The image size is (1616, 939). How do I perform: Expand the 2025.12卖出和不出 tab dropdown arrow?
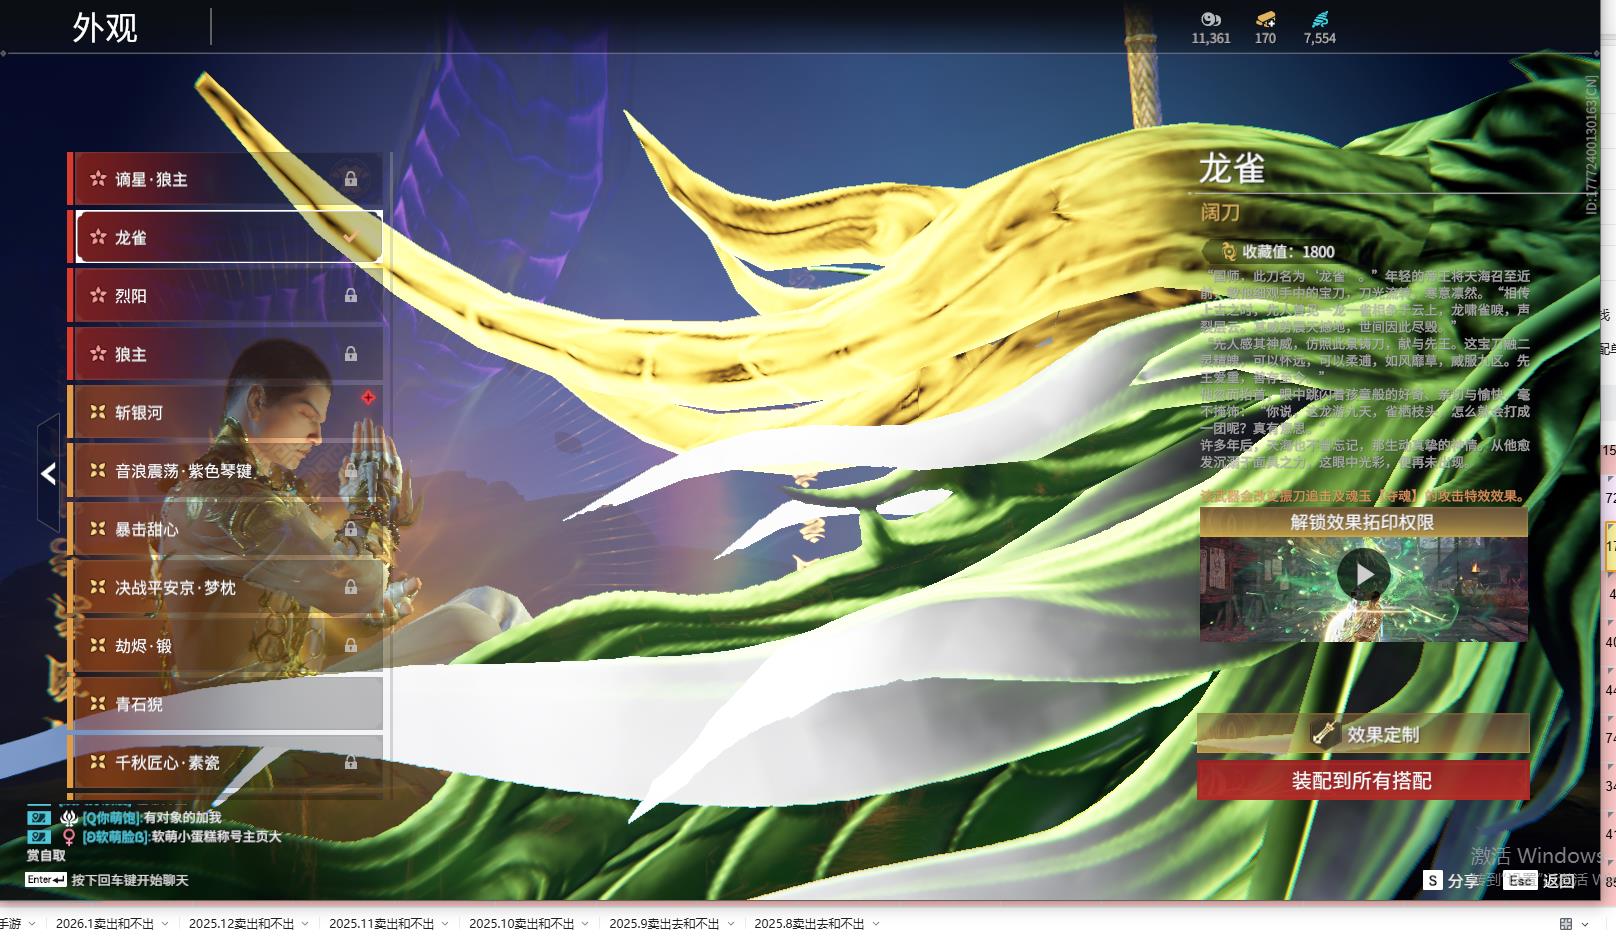click(305, 924)
